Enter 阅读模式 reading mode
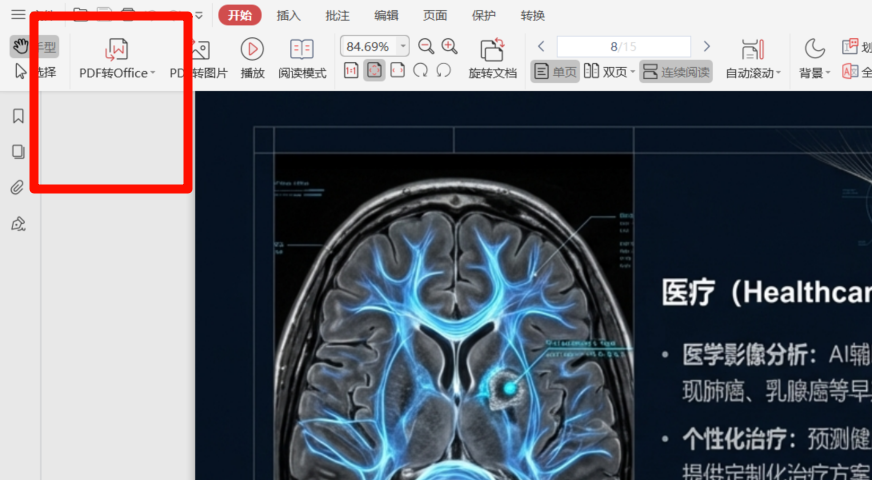Viewport: 872px width, 480px height. click(x=302, y=60)
